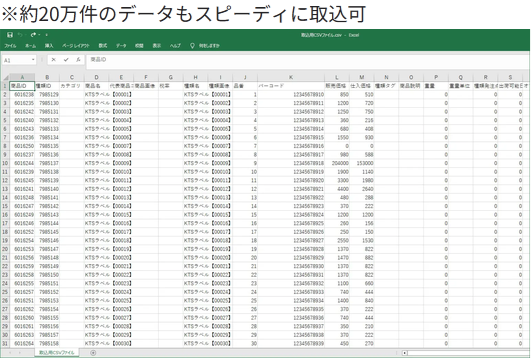Click the cost cell showing 1980
The image size is (532, 362).
(362, 180)
